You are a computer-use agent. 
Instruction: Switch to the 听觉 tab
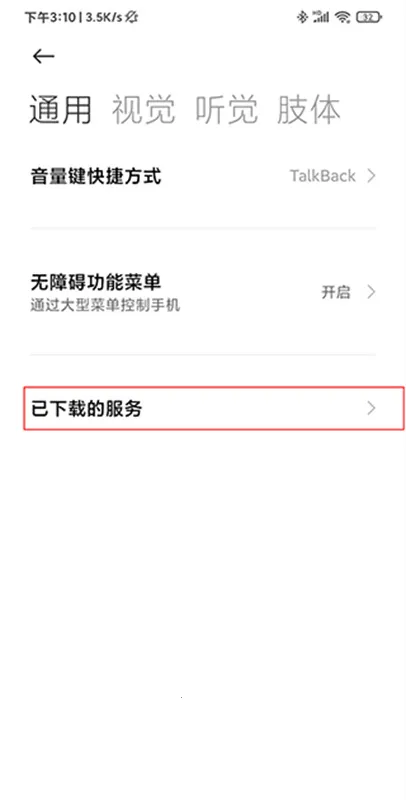226,109
